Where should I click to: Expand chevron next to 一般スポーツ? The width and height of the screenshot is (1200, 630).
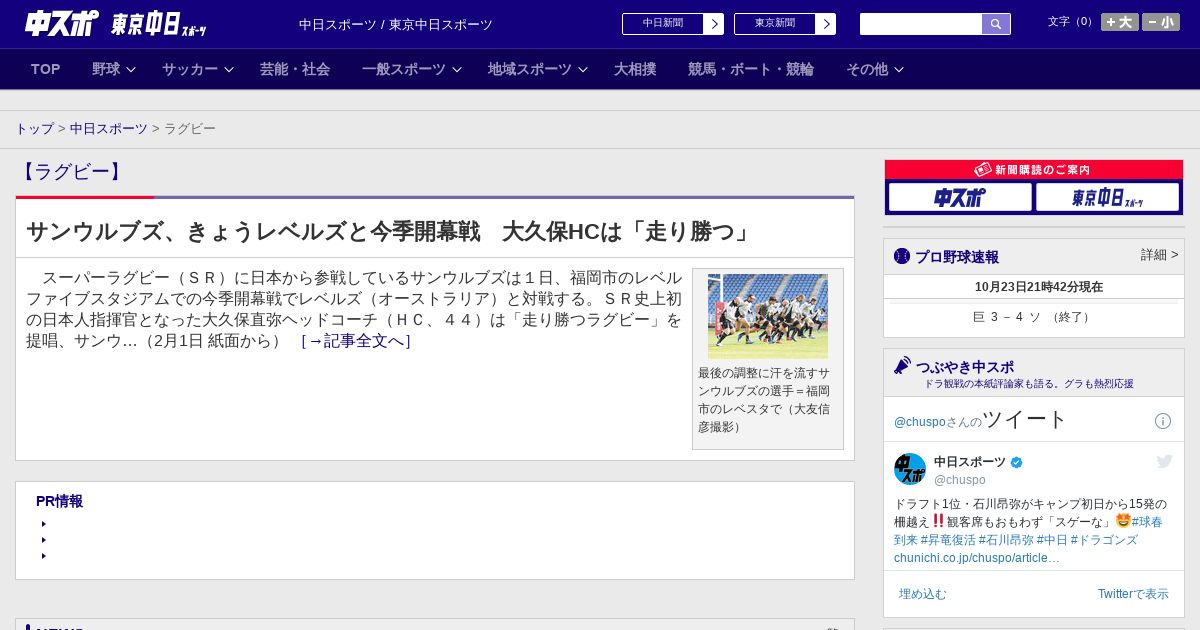(456, 70)
